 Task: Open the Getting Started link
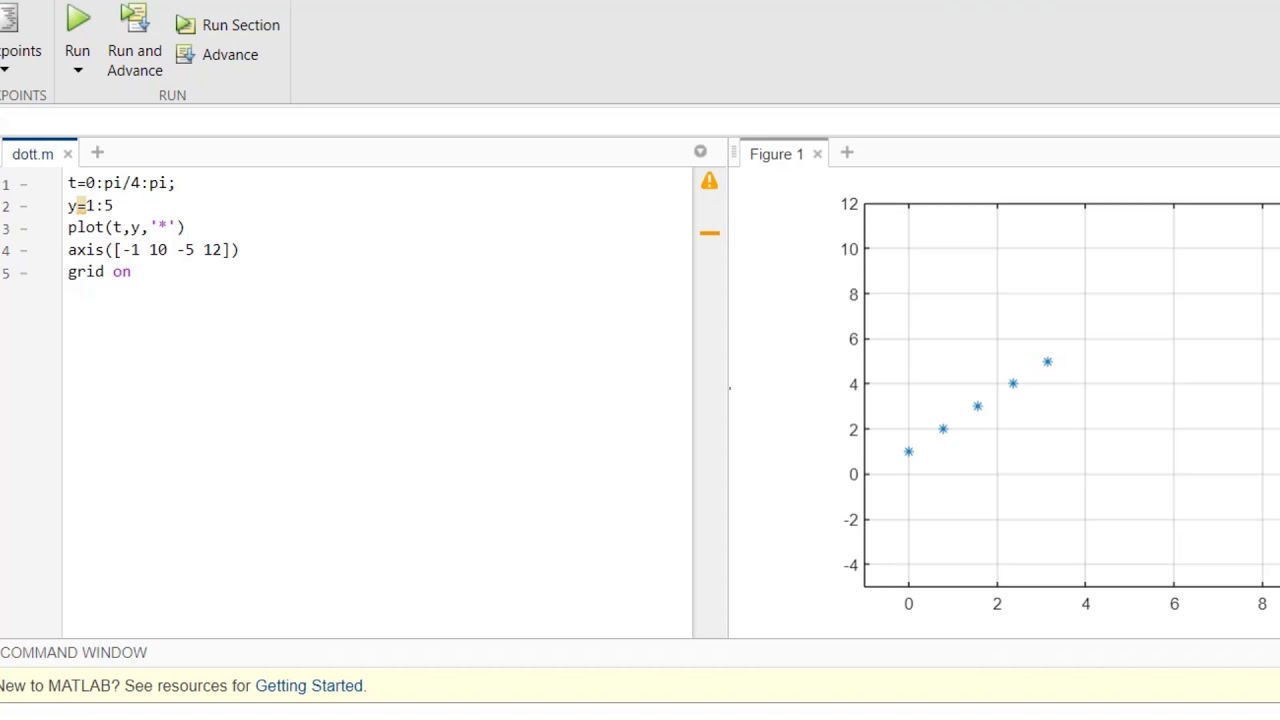pyautogui.click(x=309, y=686)
